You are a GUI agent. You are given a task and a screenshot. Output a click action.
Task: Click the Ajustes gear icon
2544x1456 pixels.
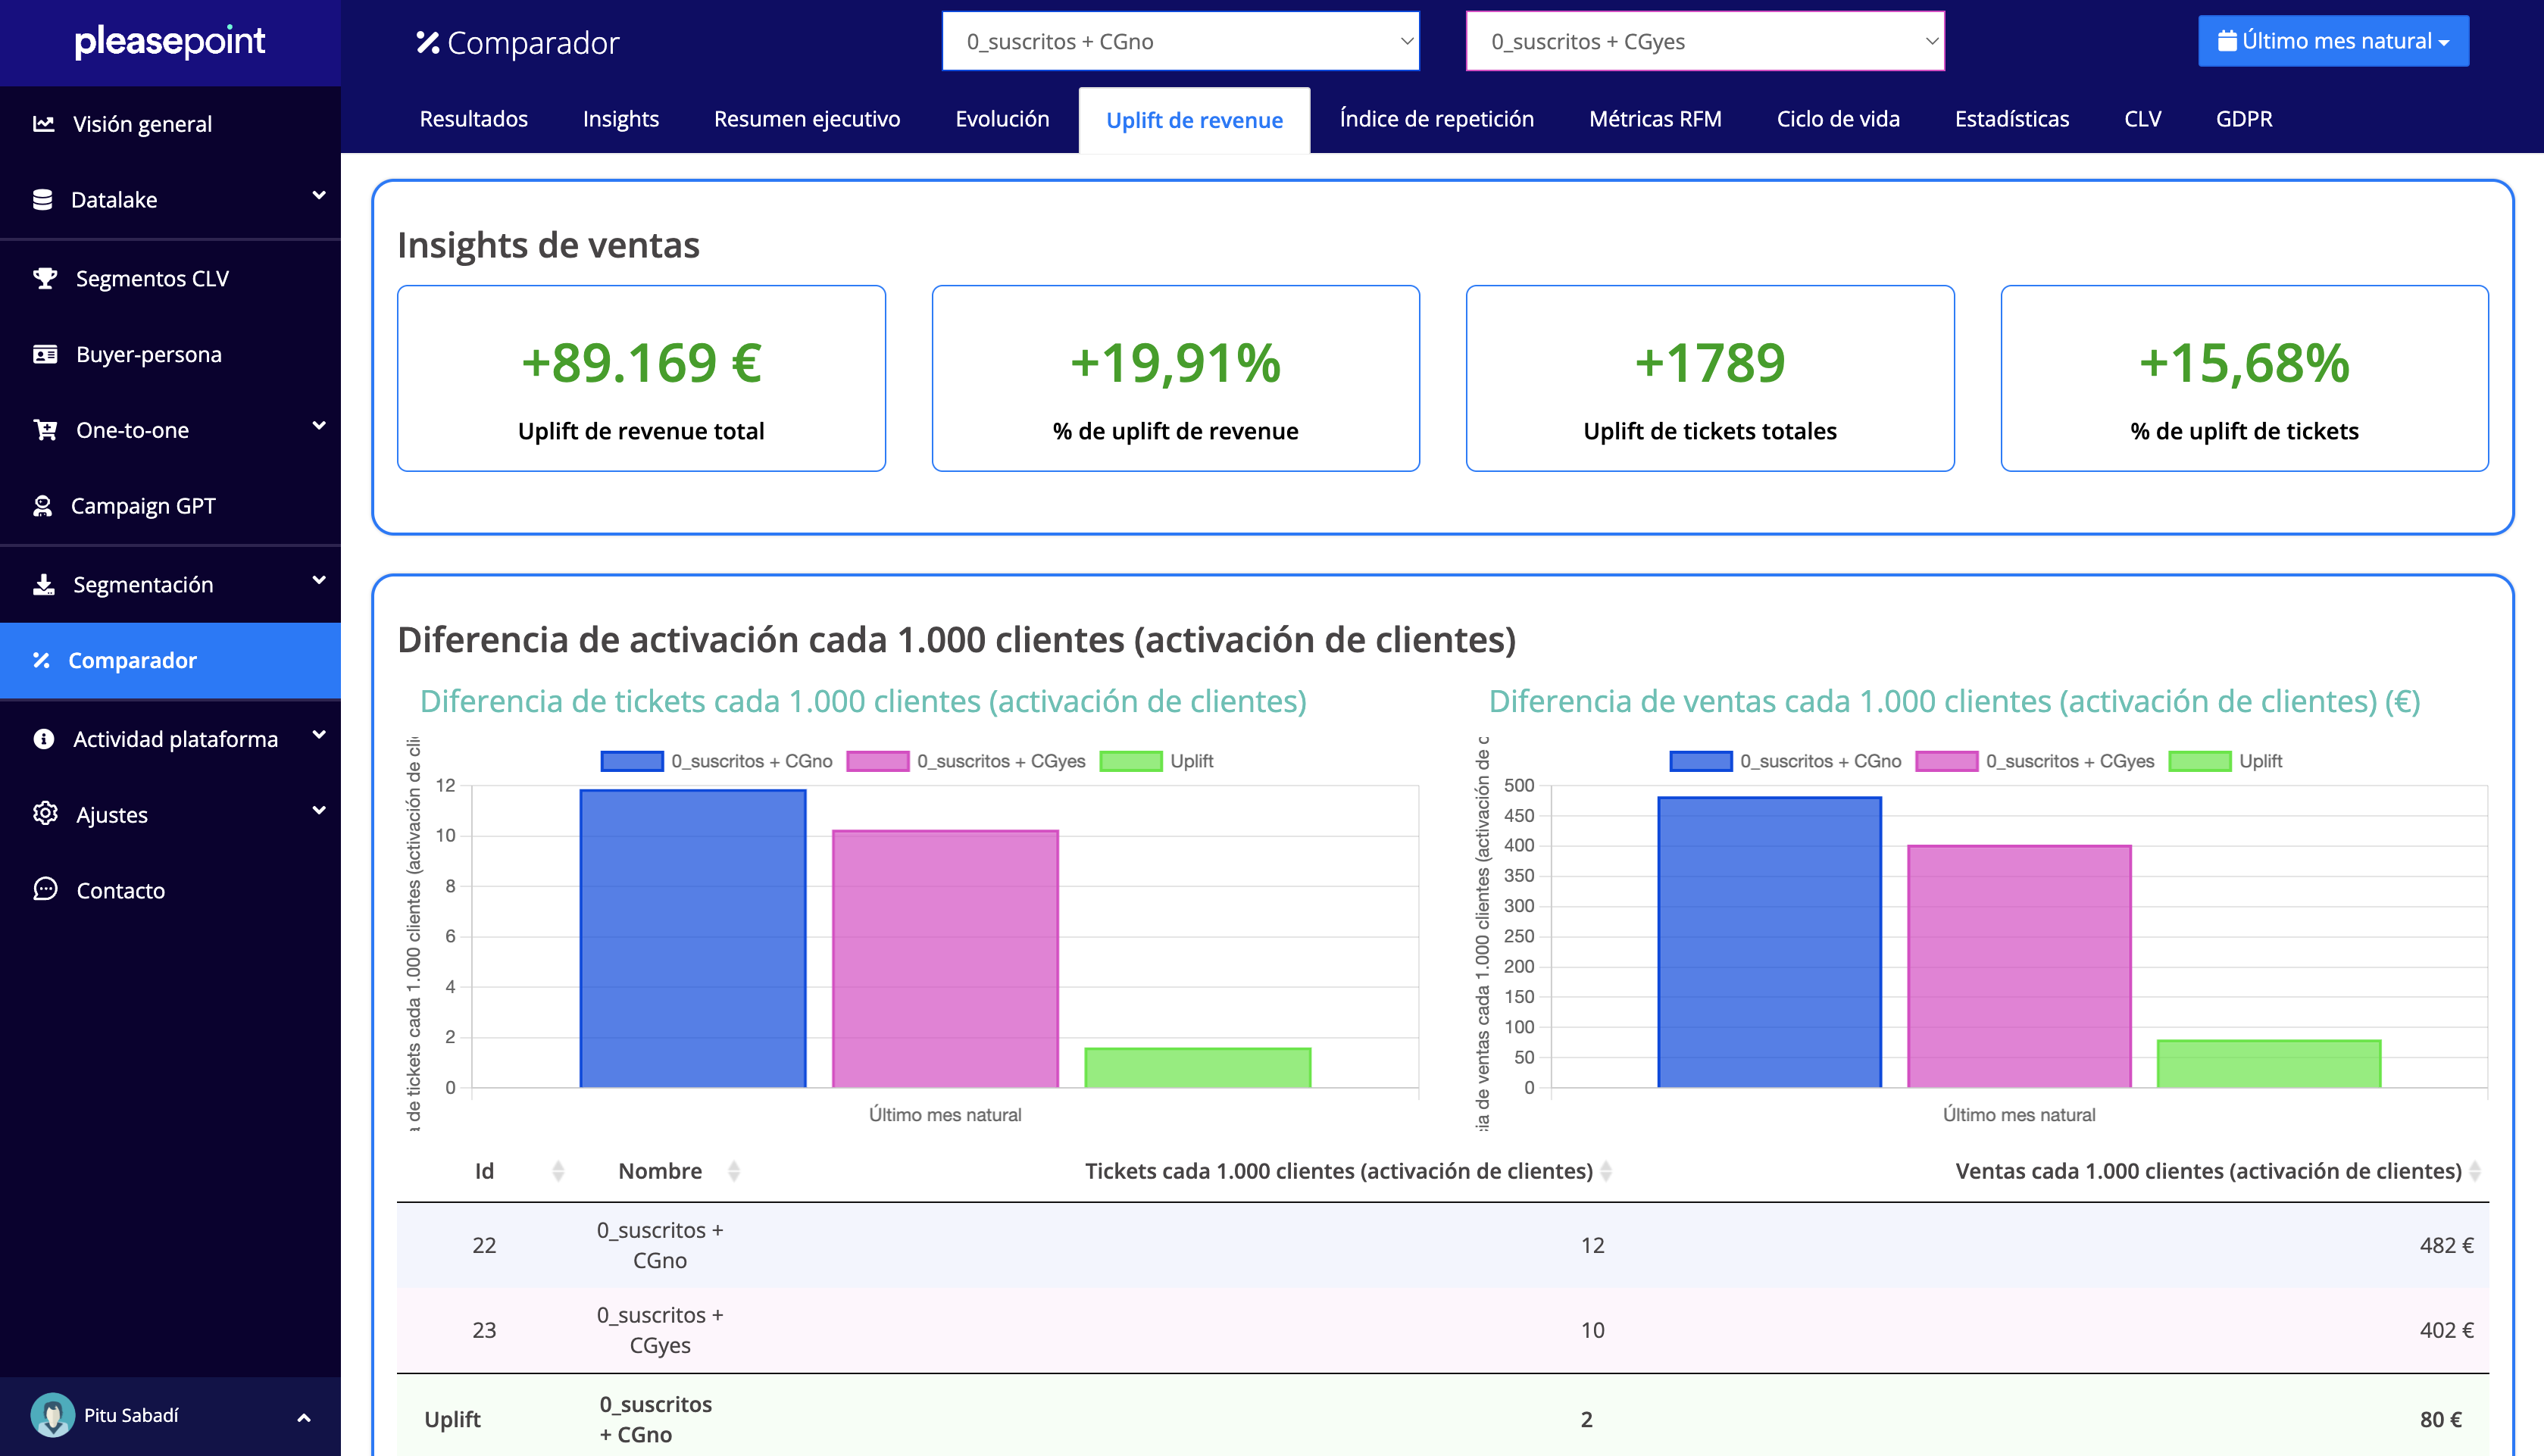(45, 814)
